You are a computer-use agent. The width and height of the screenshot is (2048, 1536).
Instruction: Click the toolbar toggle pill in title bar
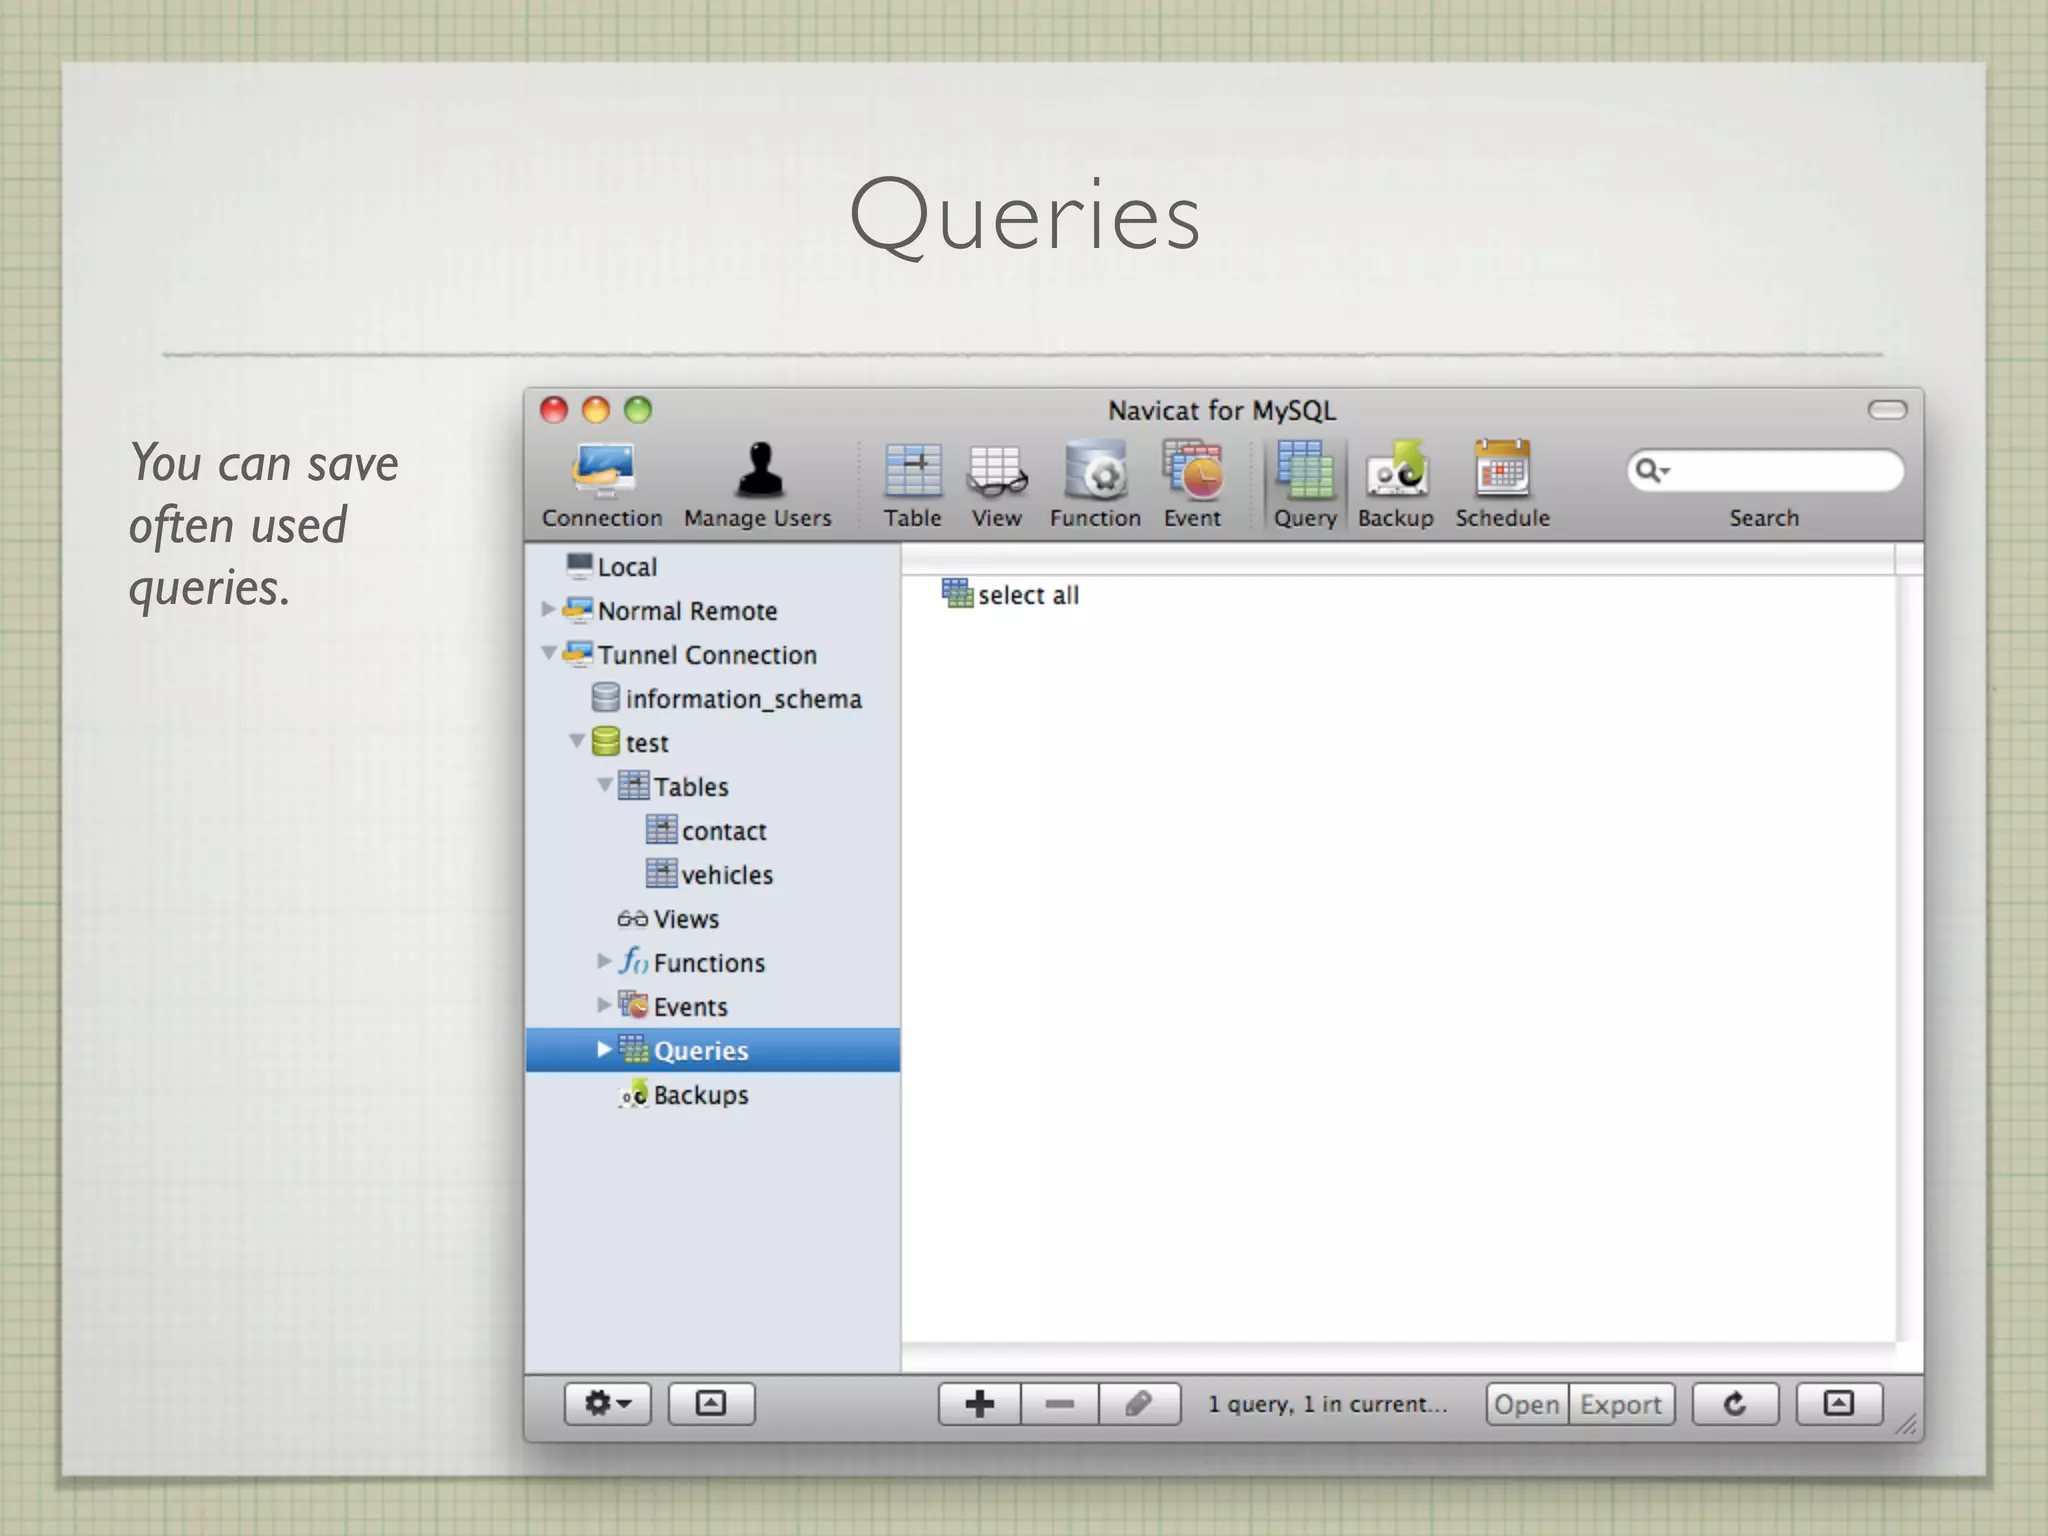[1887, 410]
